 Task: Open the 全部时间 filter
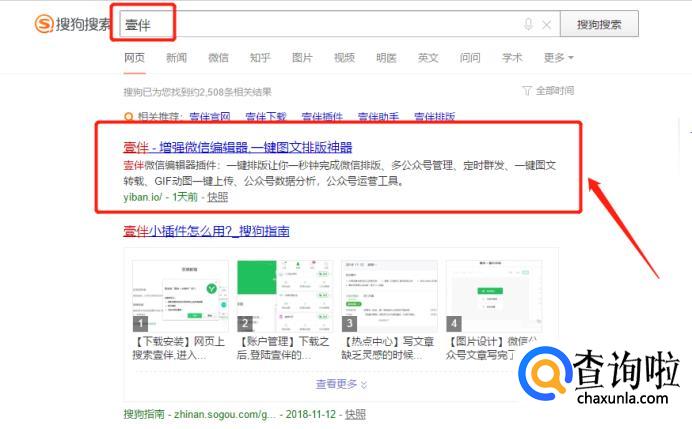coord(549,91)
